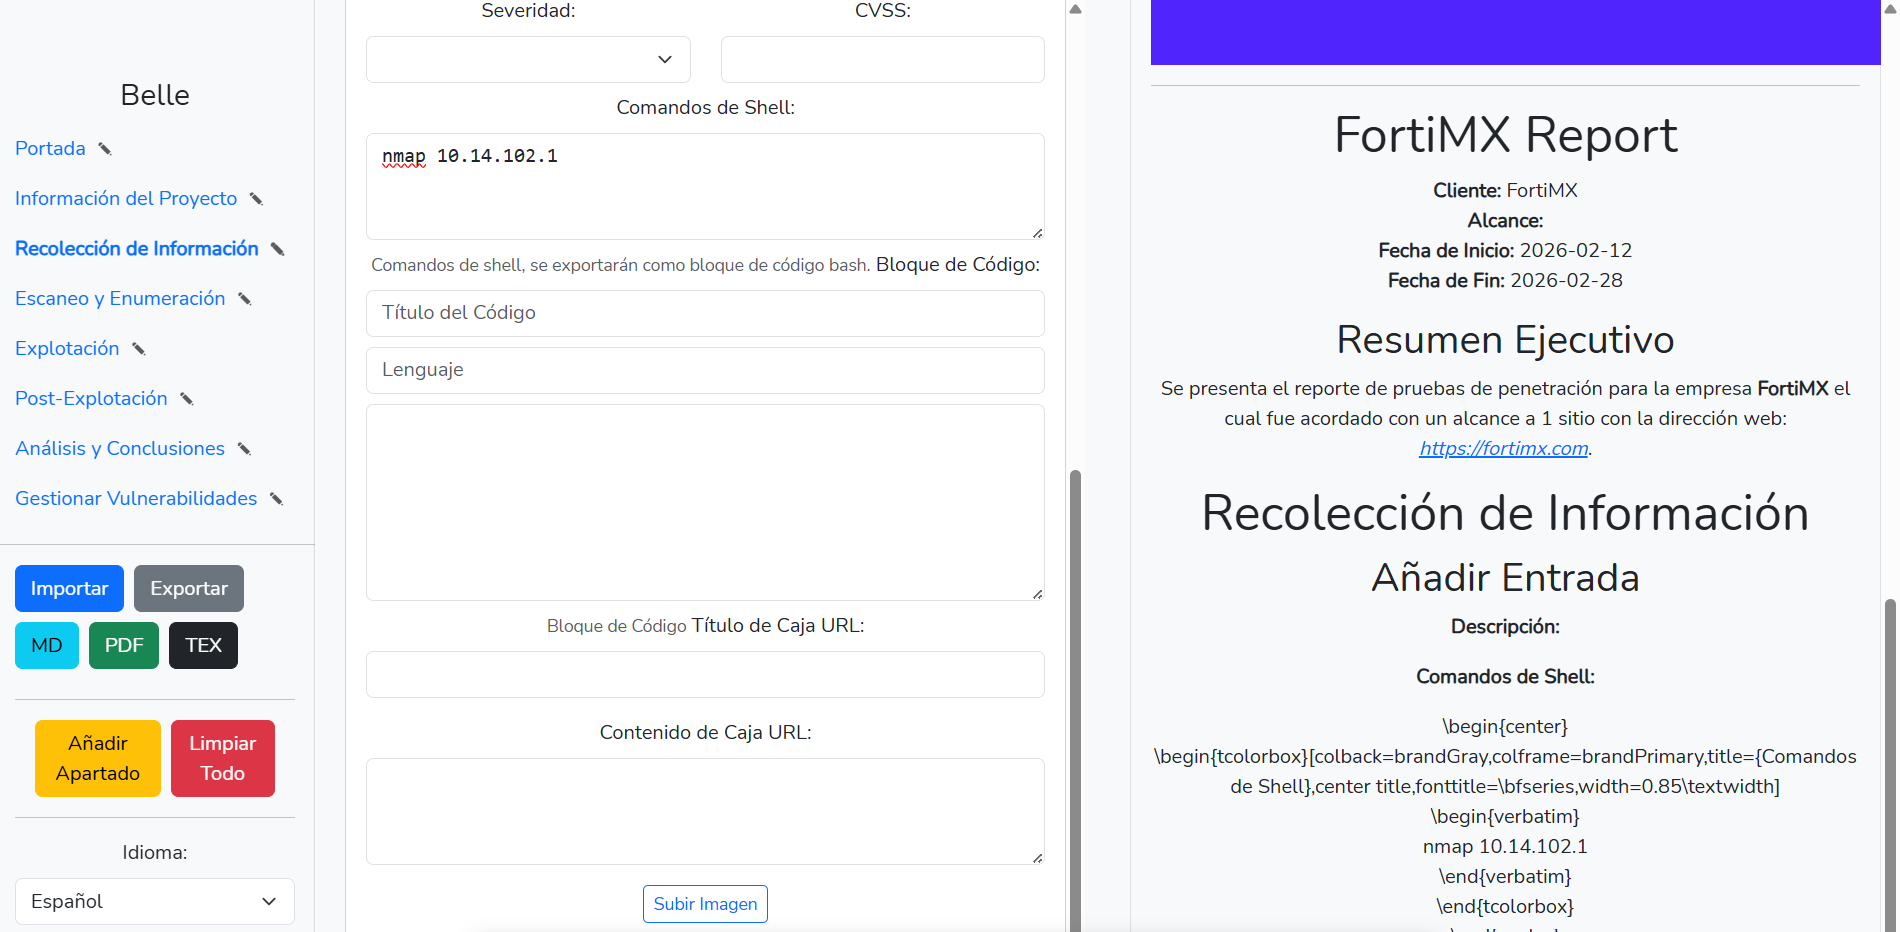Open Gestionar Vulnerabilidades
The image size is (1900, 932).
pyautogui.click(x=136, y=498)
